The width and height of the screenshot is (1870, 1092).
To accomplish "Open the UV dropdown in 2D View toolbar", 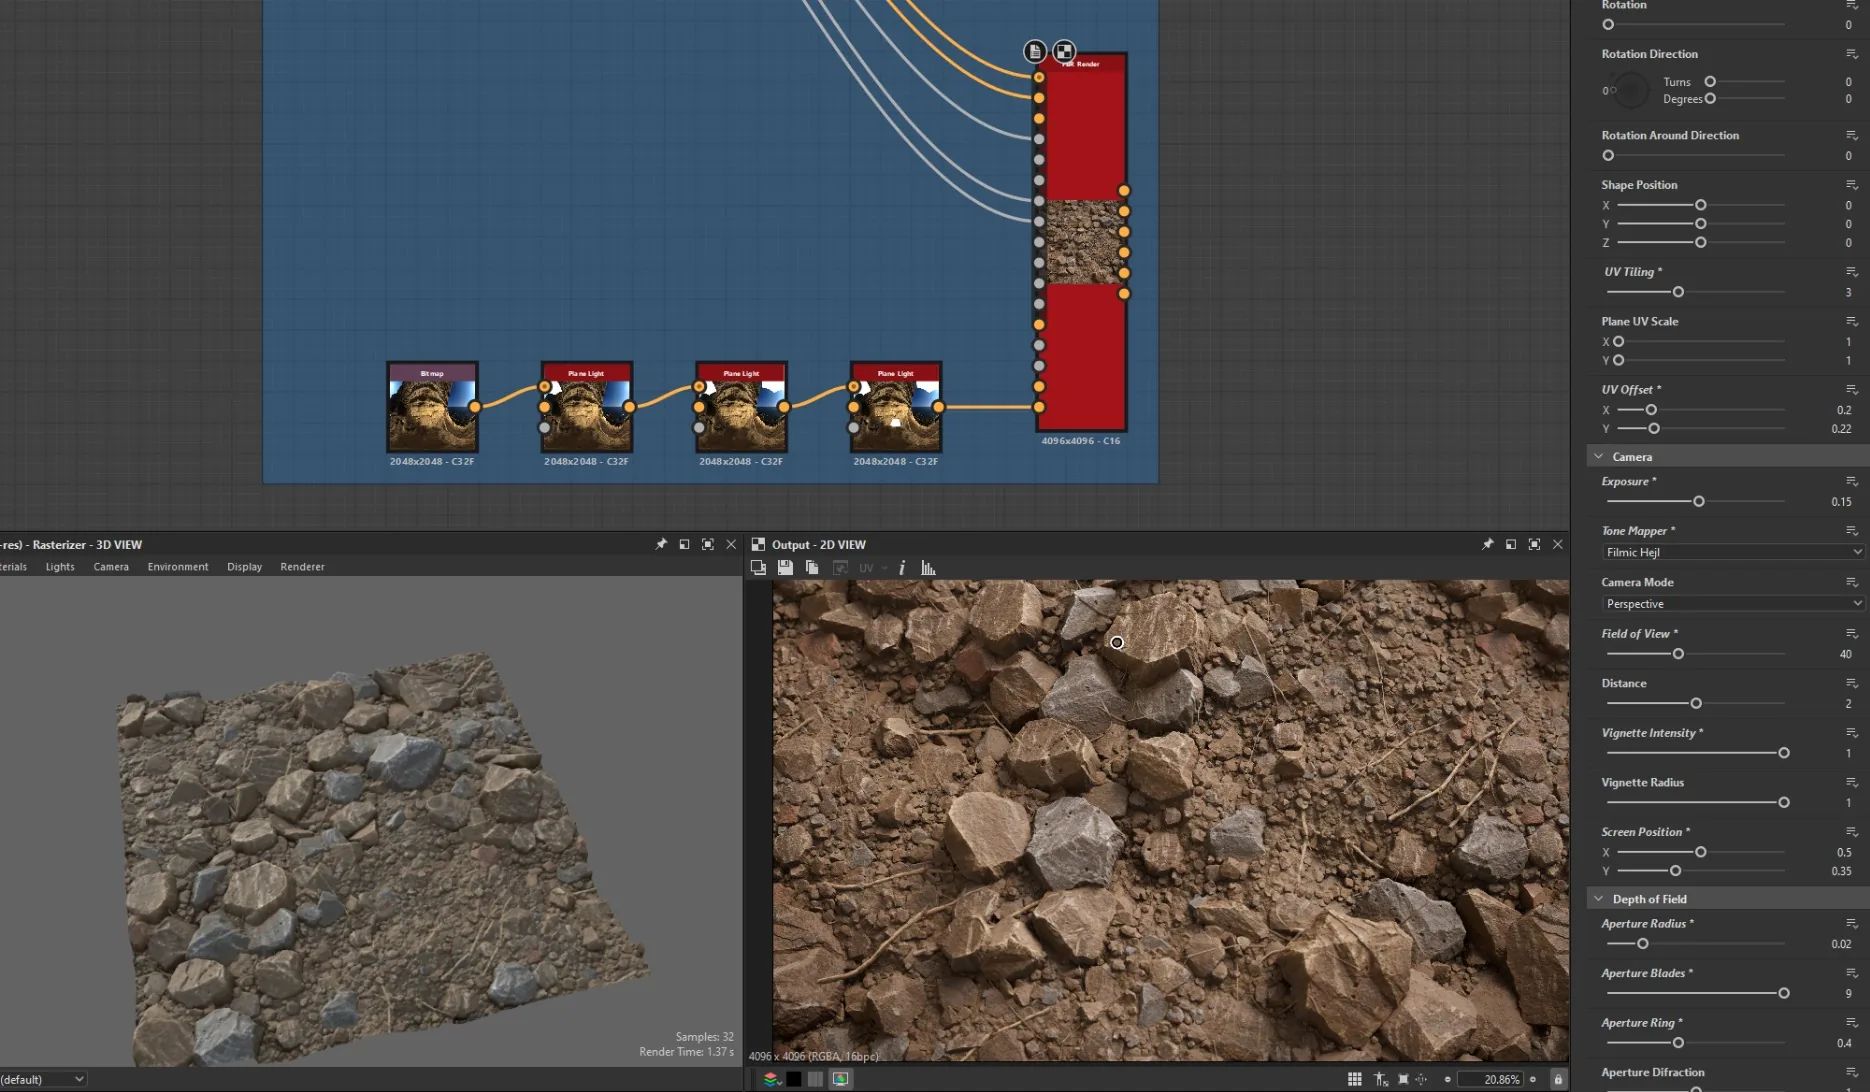I will click(871, 568).
